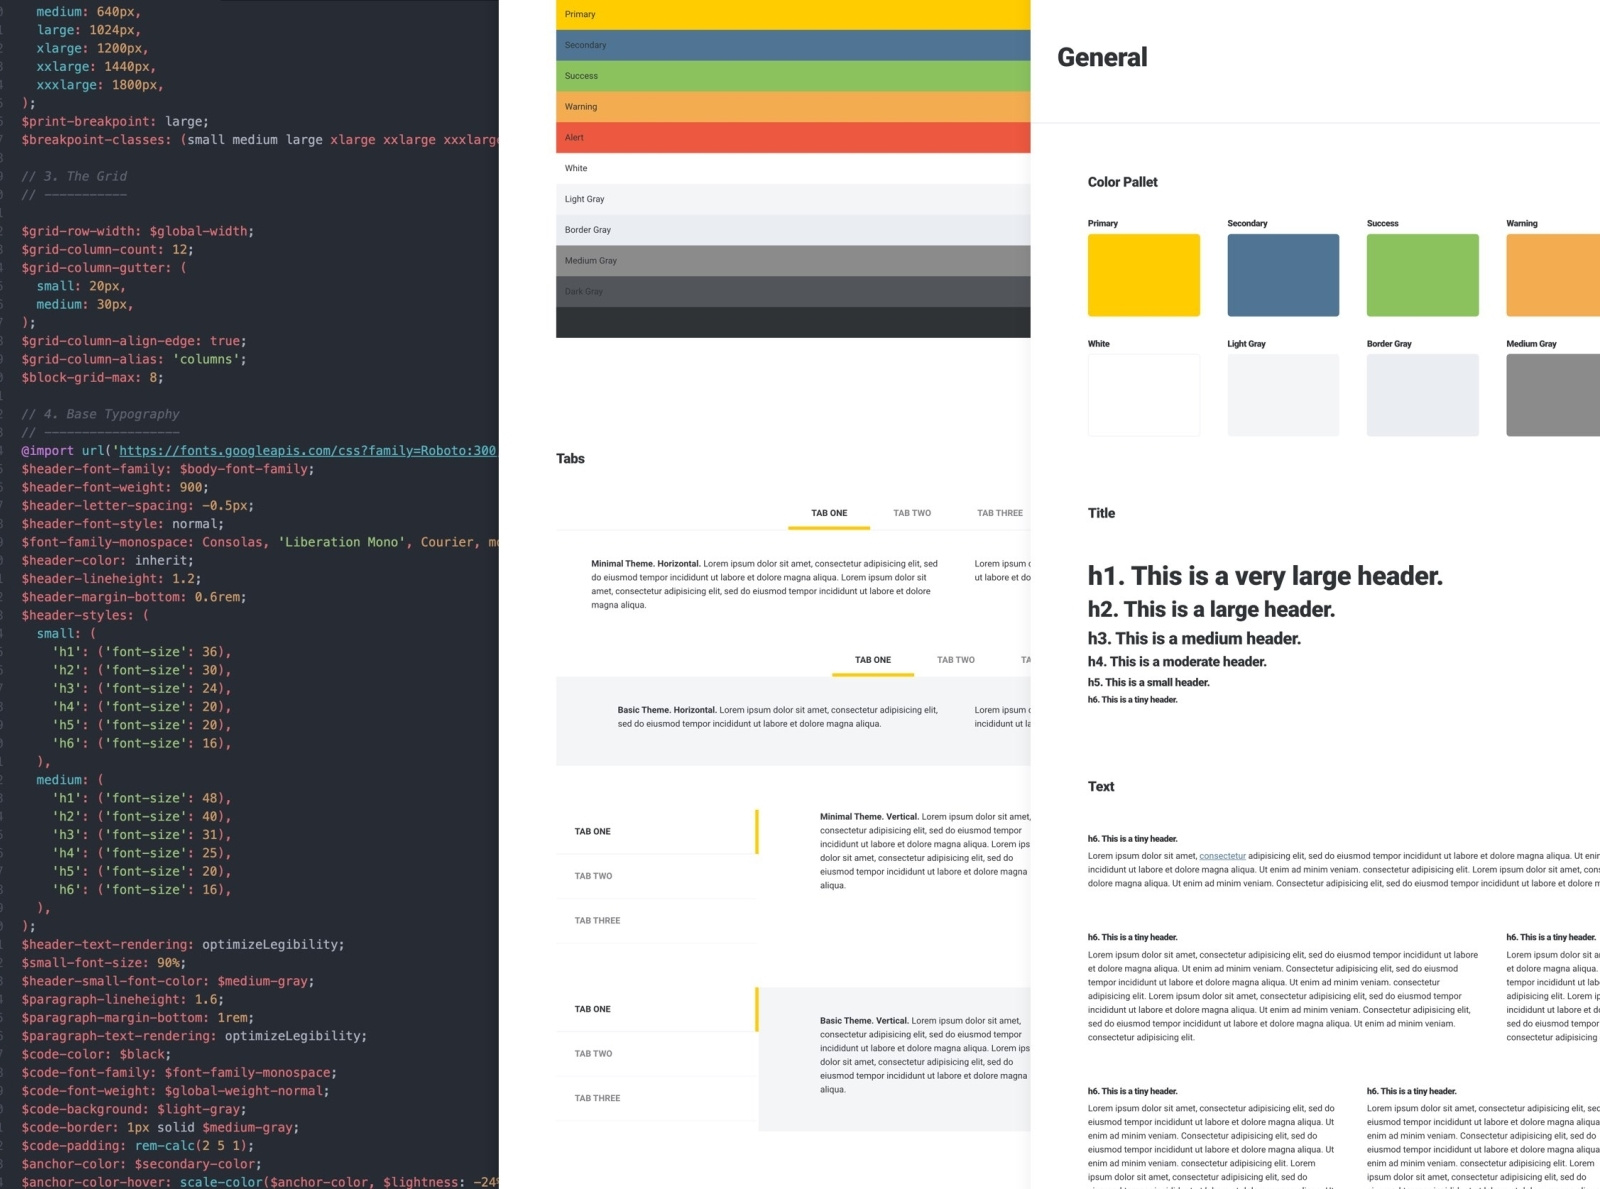Image resolution: width=1600 pixels, height=1189 pixels.
Task: Click the Success green color swatch
Action: coord(1422,274)
